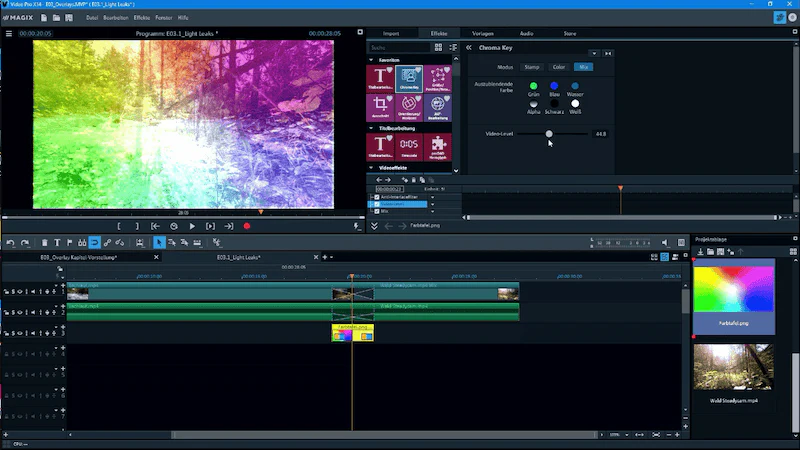
Task: Open the Fenster menu
Action: (164, 18)
